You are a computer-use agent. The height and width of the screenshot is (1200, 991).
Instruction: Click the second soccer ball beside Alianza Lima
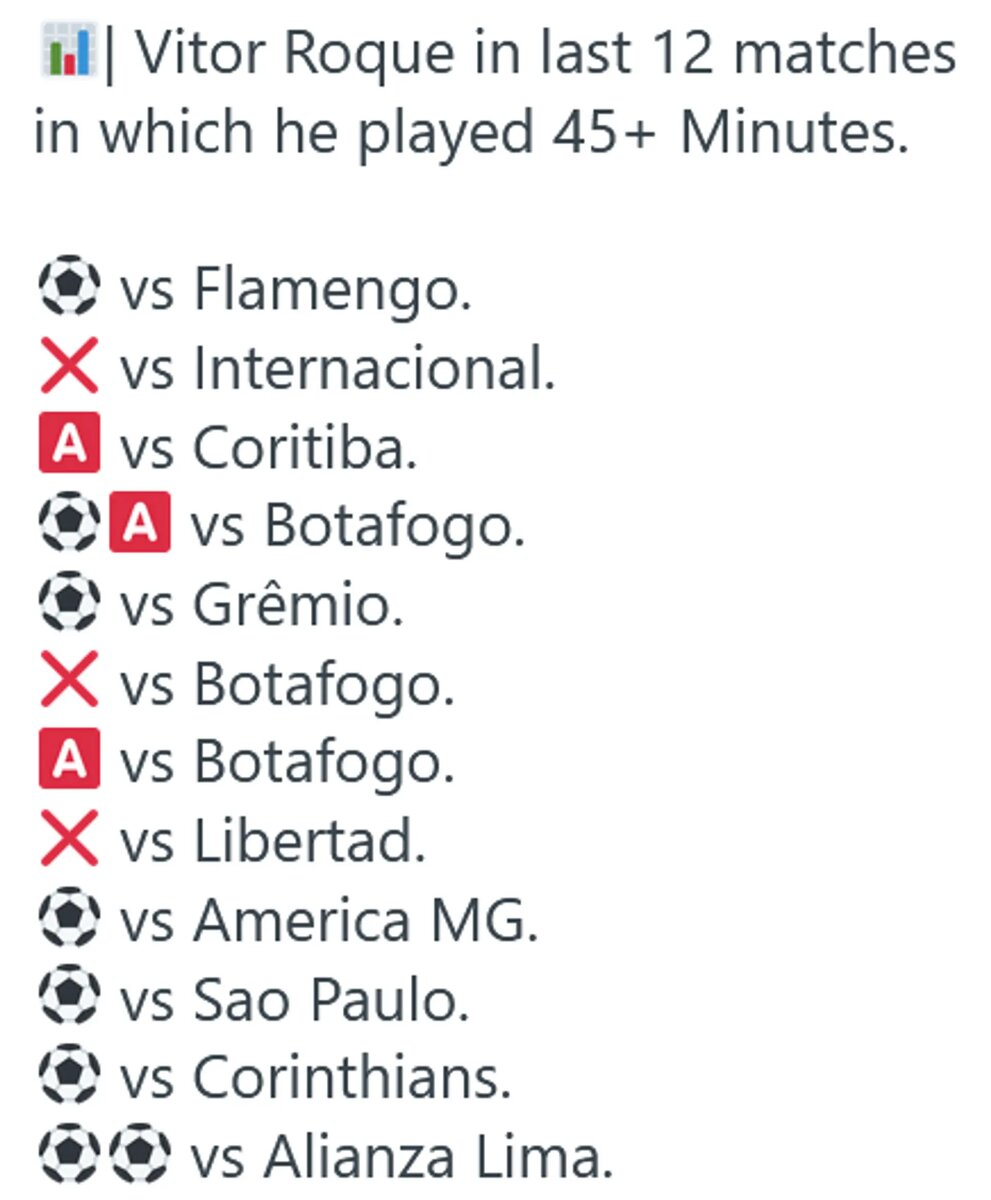coord(140,1156)
